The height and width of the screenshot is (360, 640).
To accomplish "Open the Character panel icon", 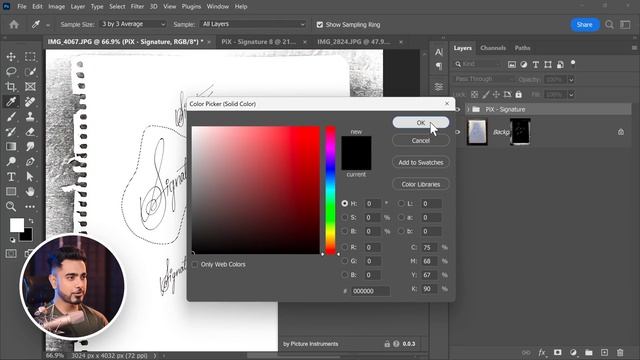I will tap(439, 52).
